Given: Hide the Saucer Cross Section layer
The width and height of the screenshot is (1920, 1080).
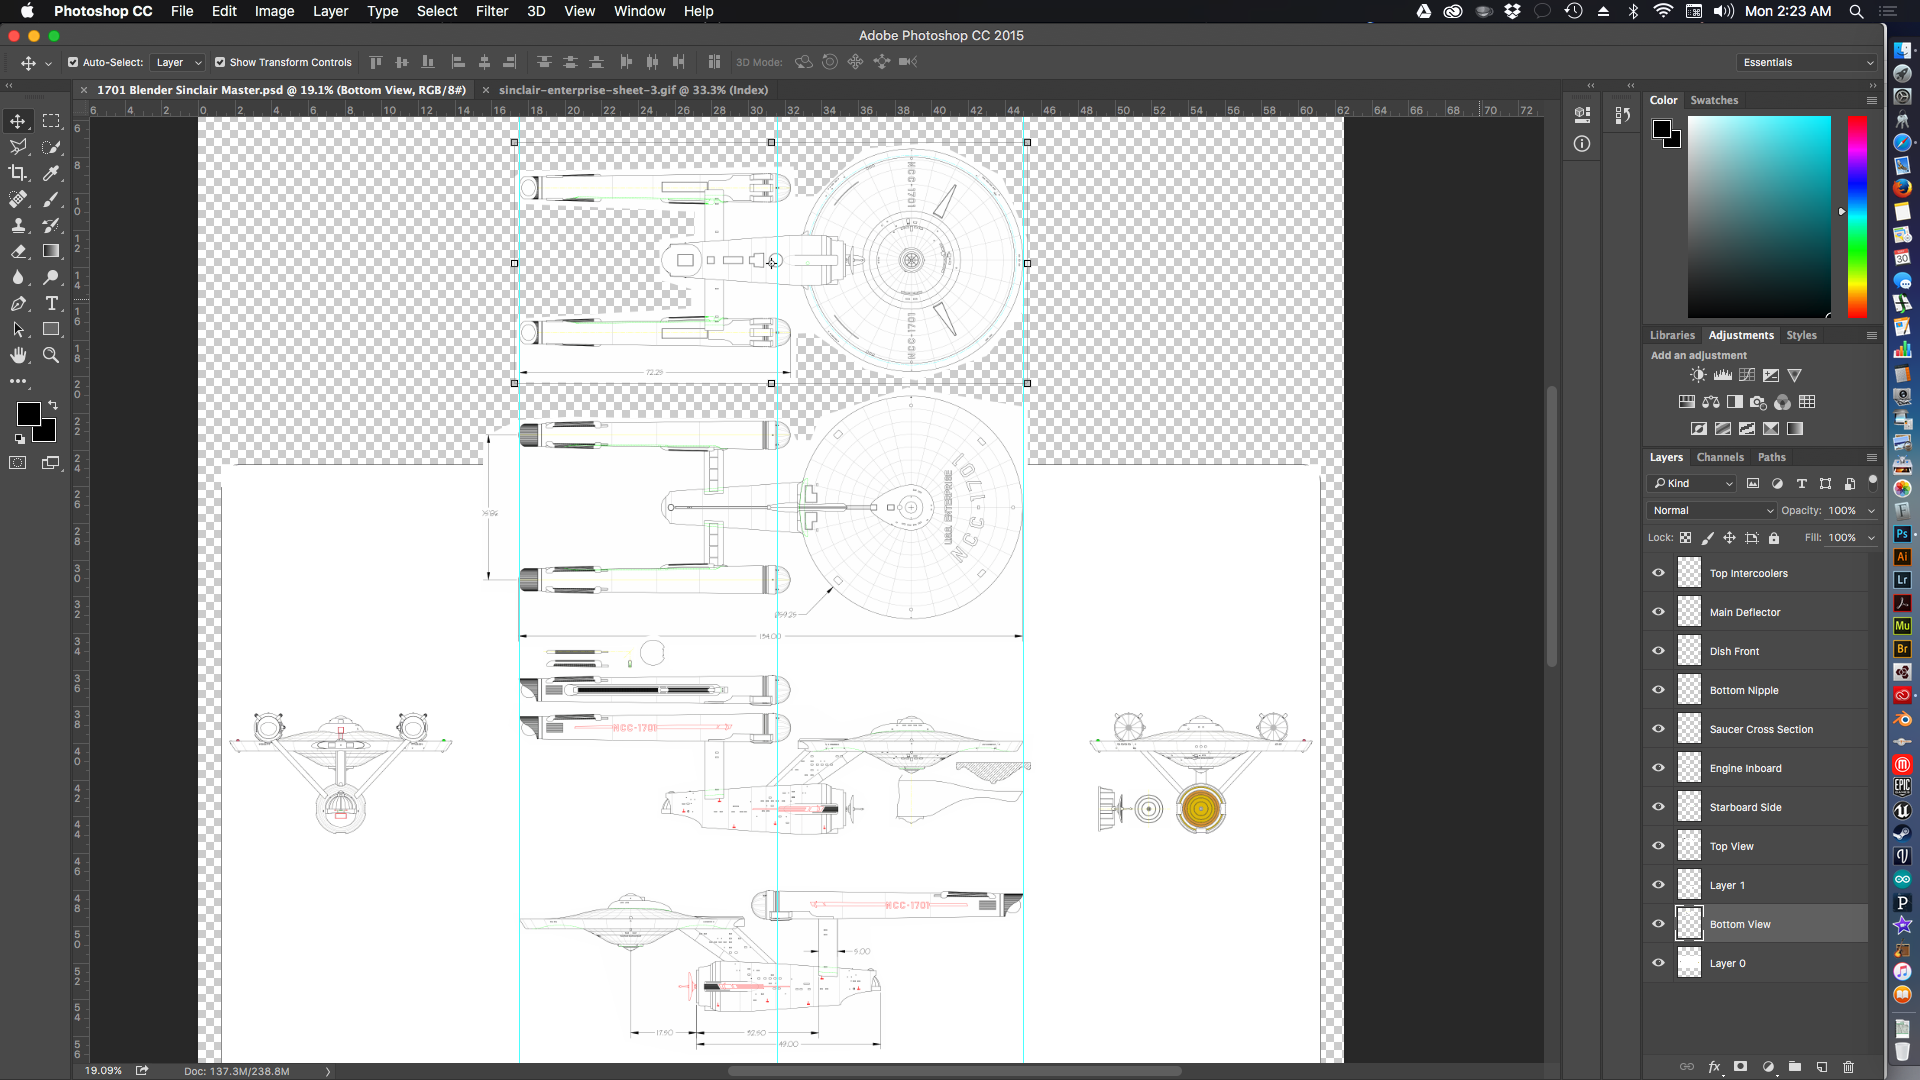Looking at the screenshot, I should (x=1659, y=729).
